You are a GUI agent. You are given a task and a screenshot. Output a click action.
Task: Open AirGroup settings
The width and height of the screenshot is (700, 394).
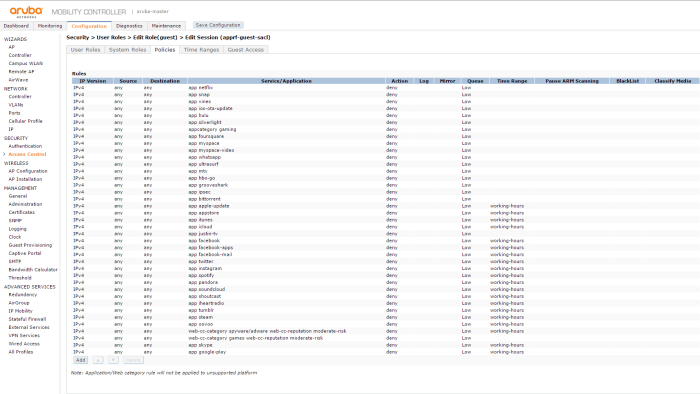click(19, 303)
